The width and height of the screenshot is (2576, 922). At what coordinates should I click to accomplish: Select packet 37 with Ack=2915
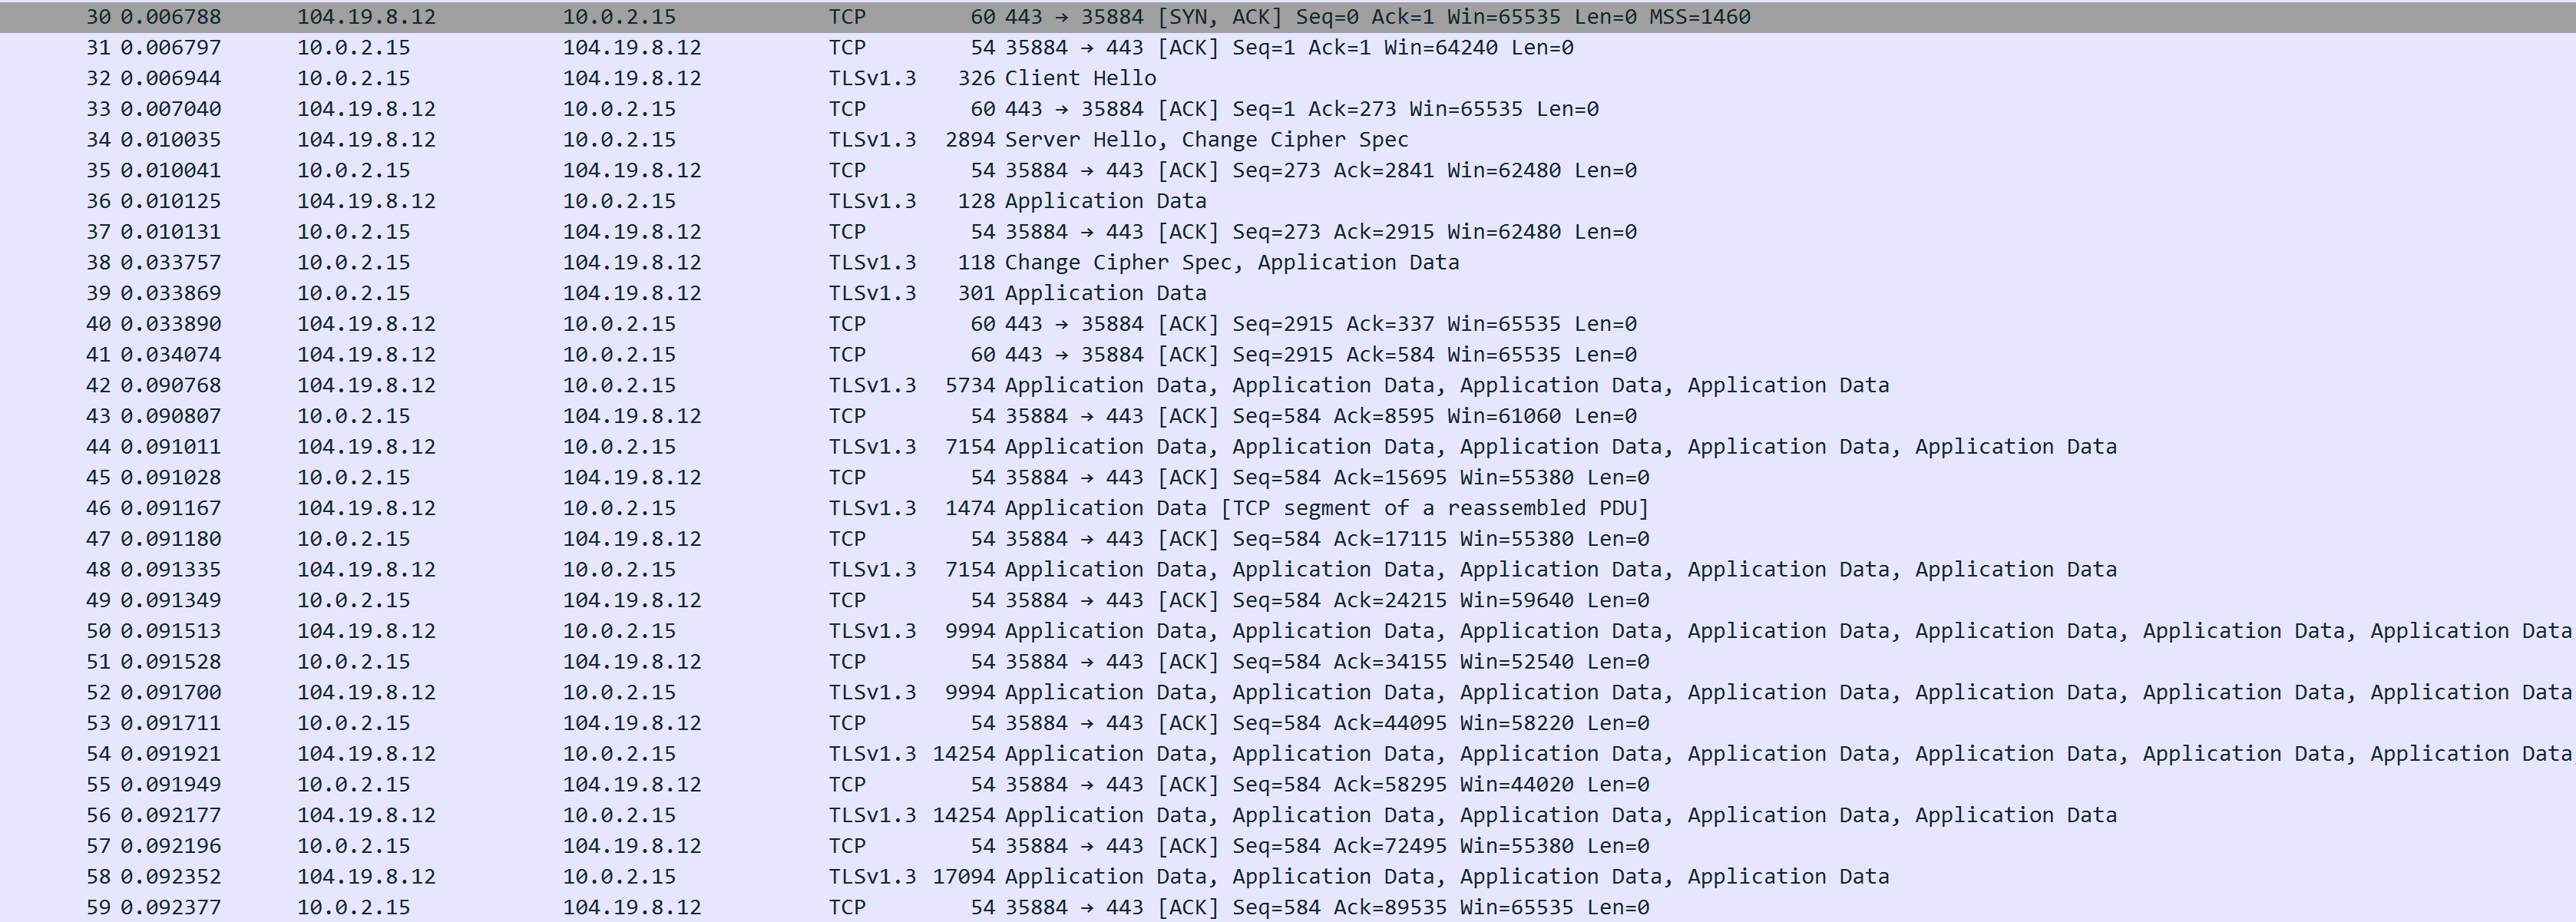point(1288,232)
